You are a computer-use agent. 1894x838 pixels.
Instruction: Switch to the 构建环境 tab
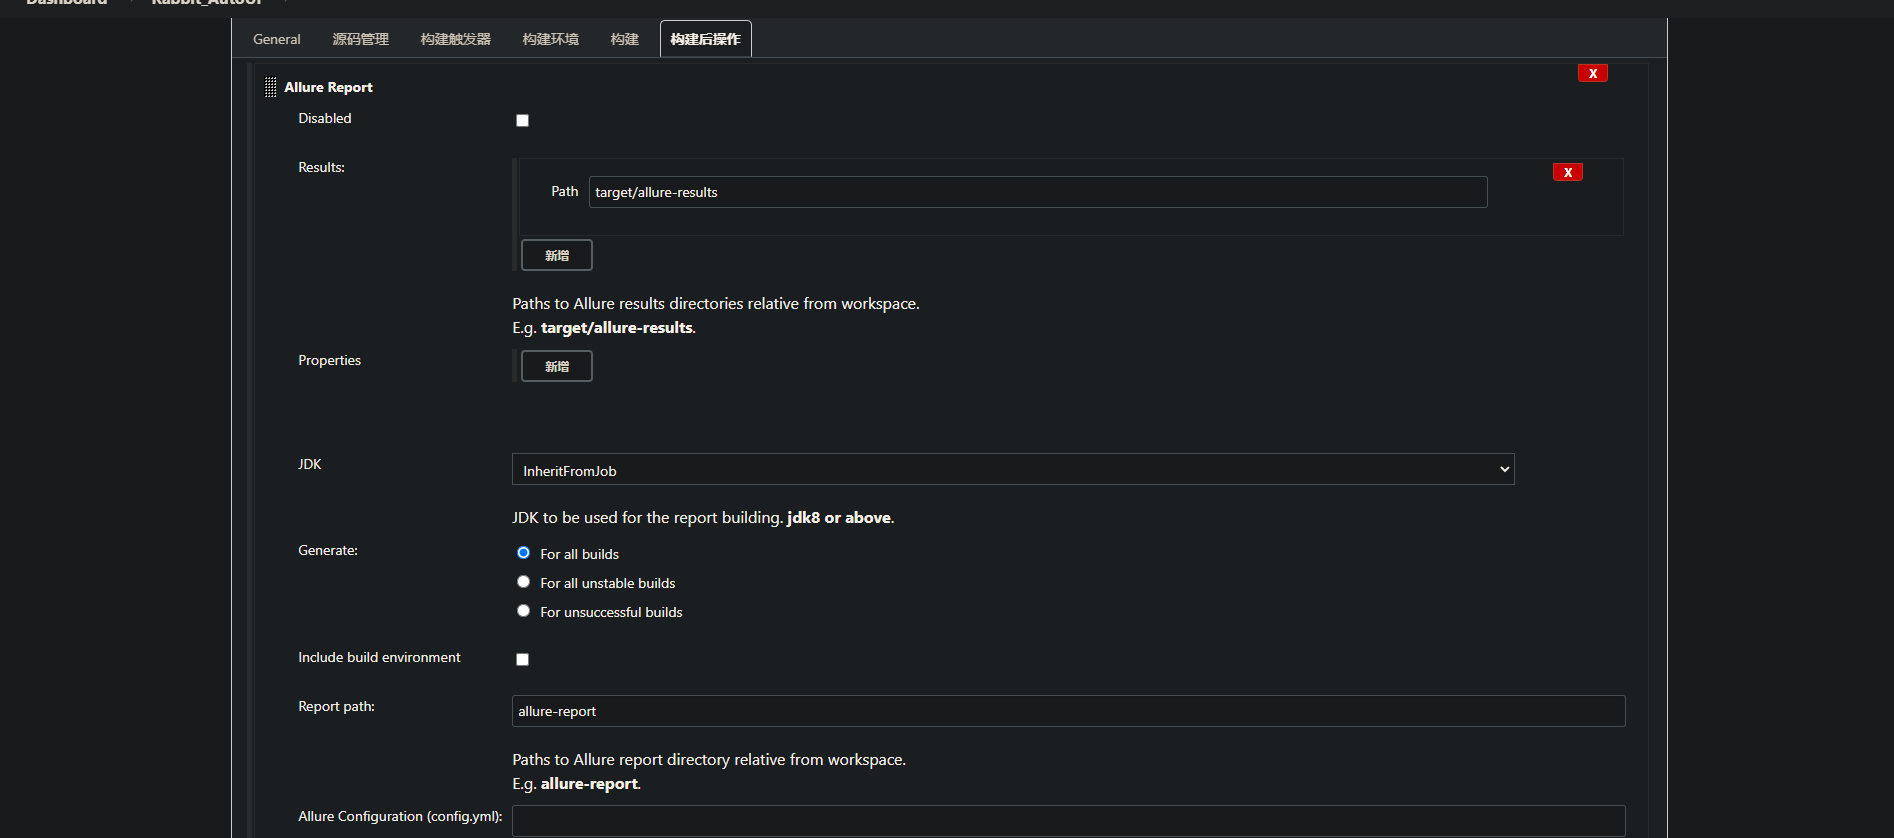click(x=550, y=39)
